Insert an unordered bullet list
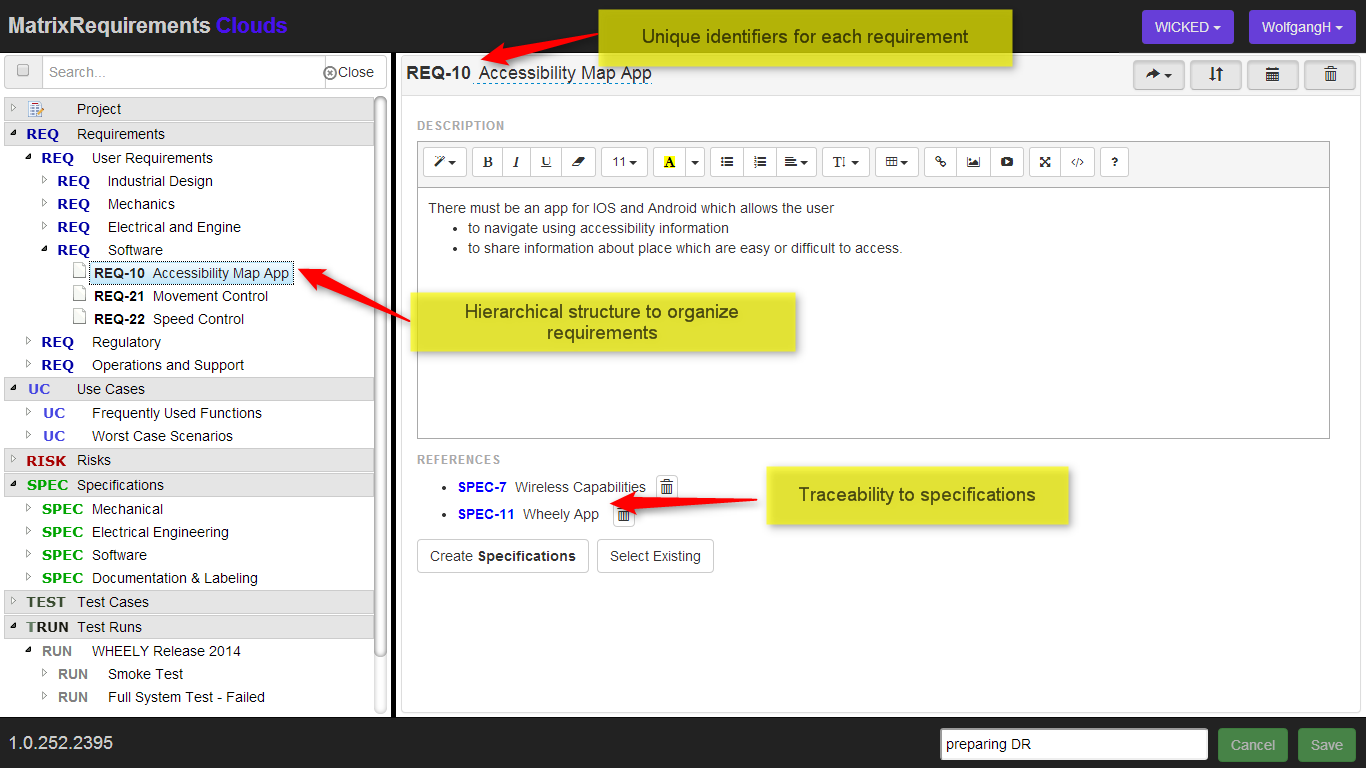 (727, 162)
